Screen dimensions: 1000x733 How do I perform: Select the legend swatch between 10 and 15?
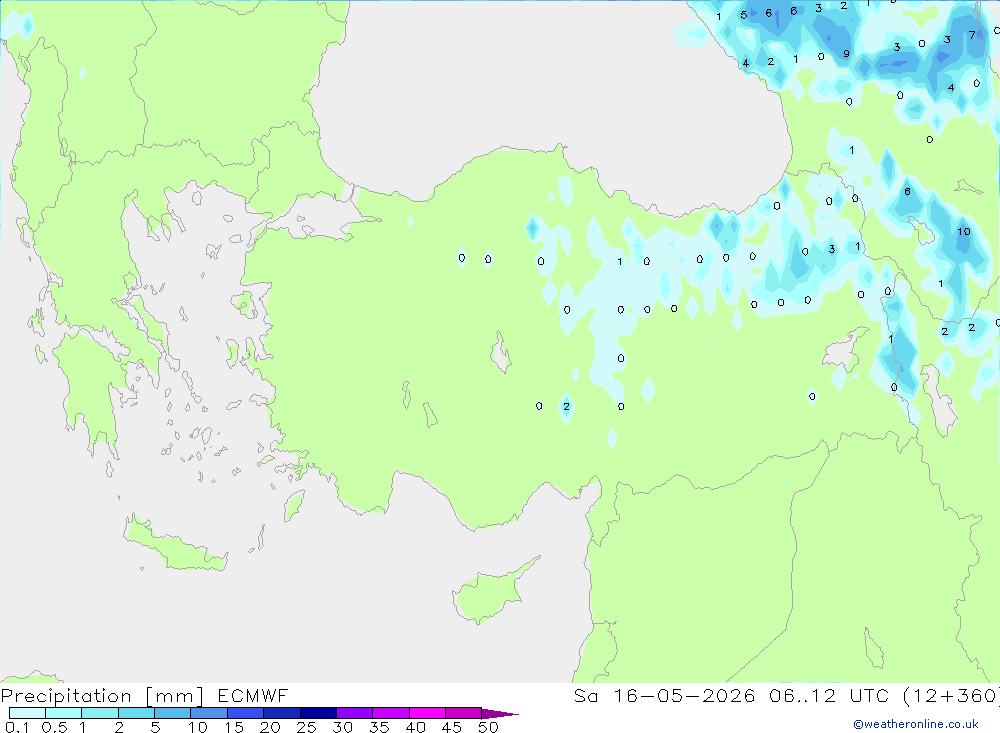pyautogui.click(x=209, y=713)
